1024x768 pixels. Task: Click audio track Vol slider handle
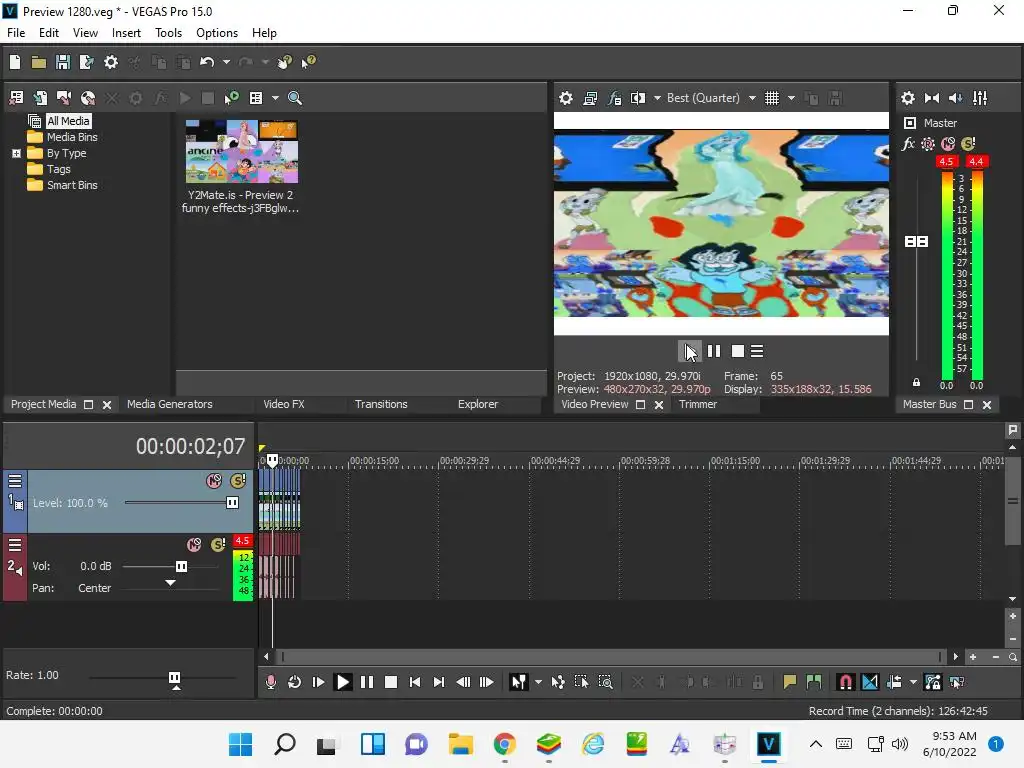click(182, 566)
